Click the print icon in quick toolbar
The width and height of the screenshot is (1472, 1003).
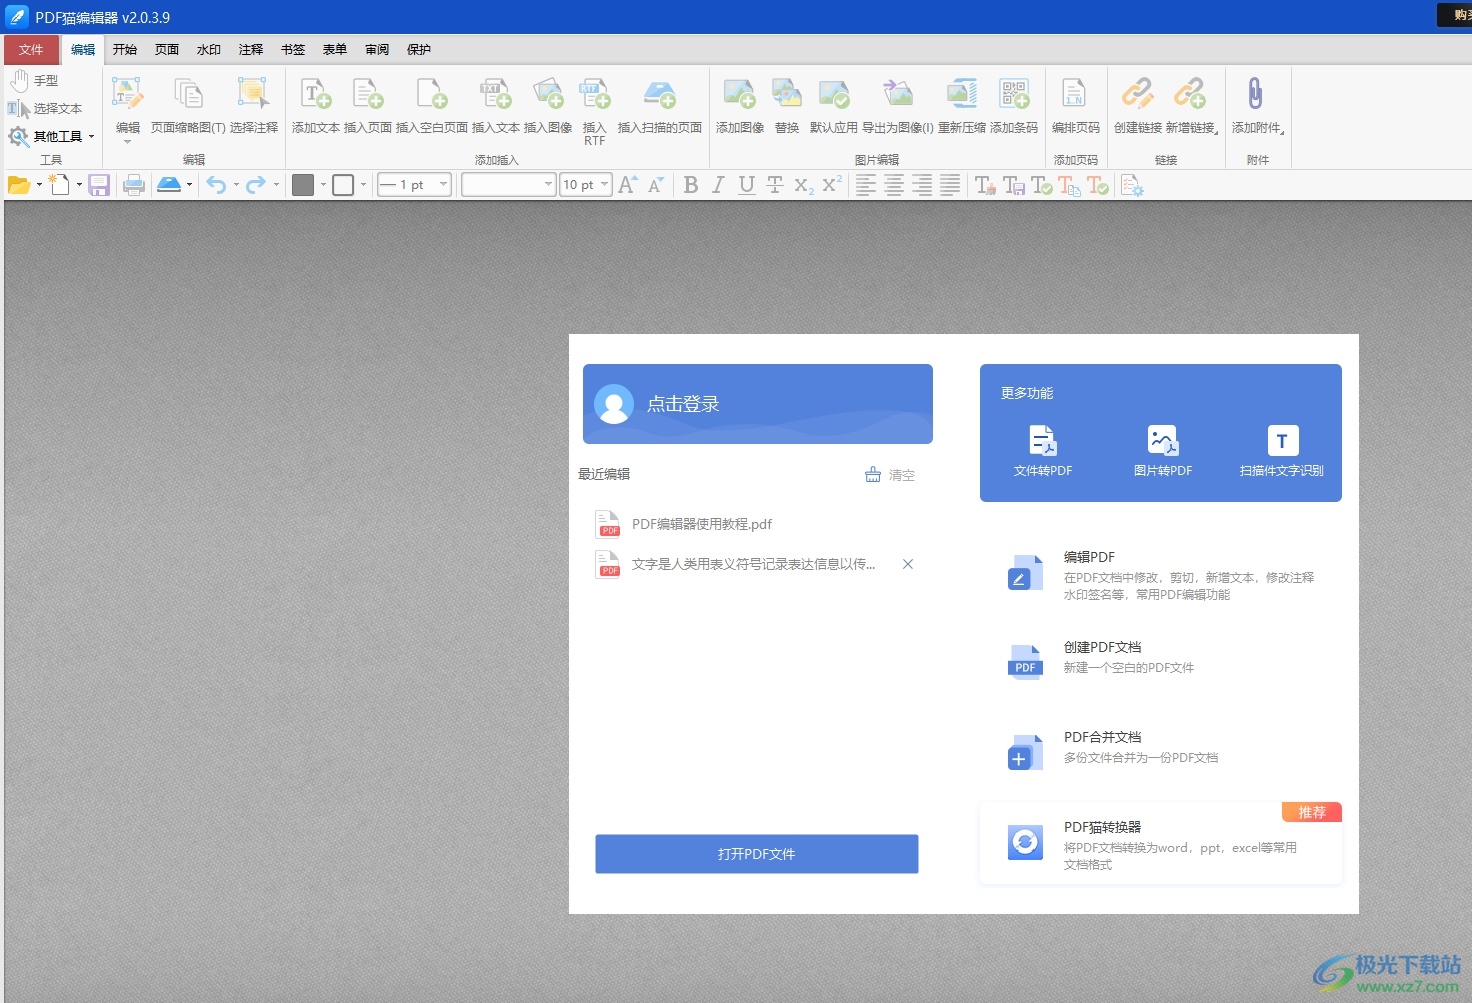tap(134, 185)
